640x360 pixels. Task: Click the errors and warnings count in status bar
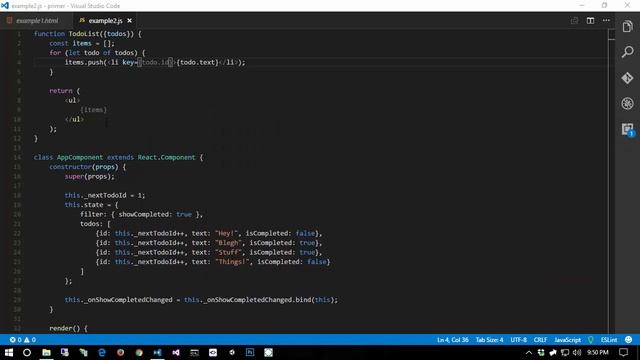(23, 340)
